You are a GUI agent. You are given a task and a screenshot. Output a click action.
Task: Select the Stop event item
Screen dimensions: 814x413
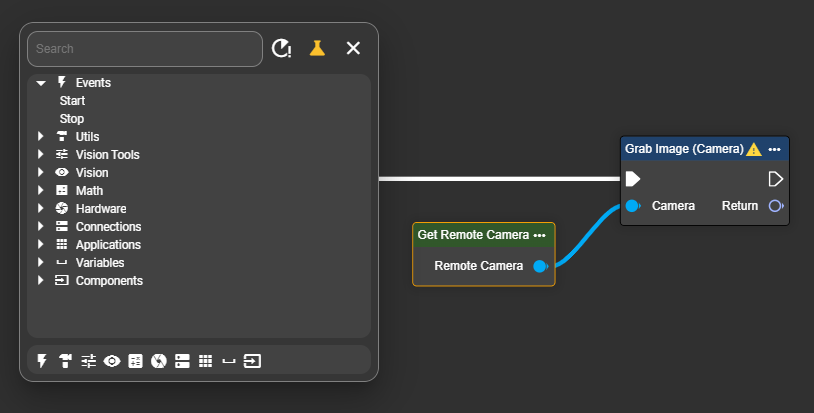[72, 119]
